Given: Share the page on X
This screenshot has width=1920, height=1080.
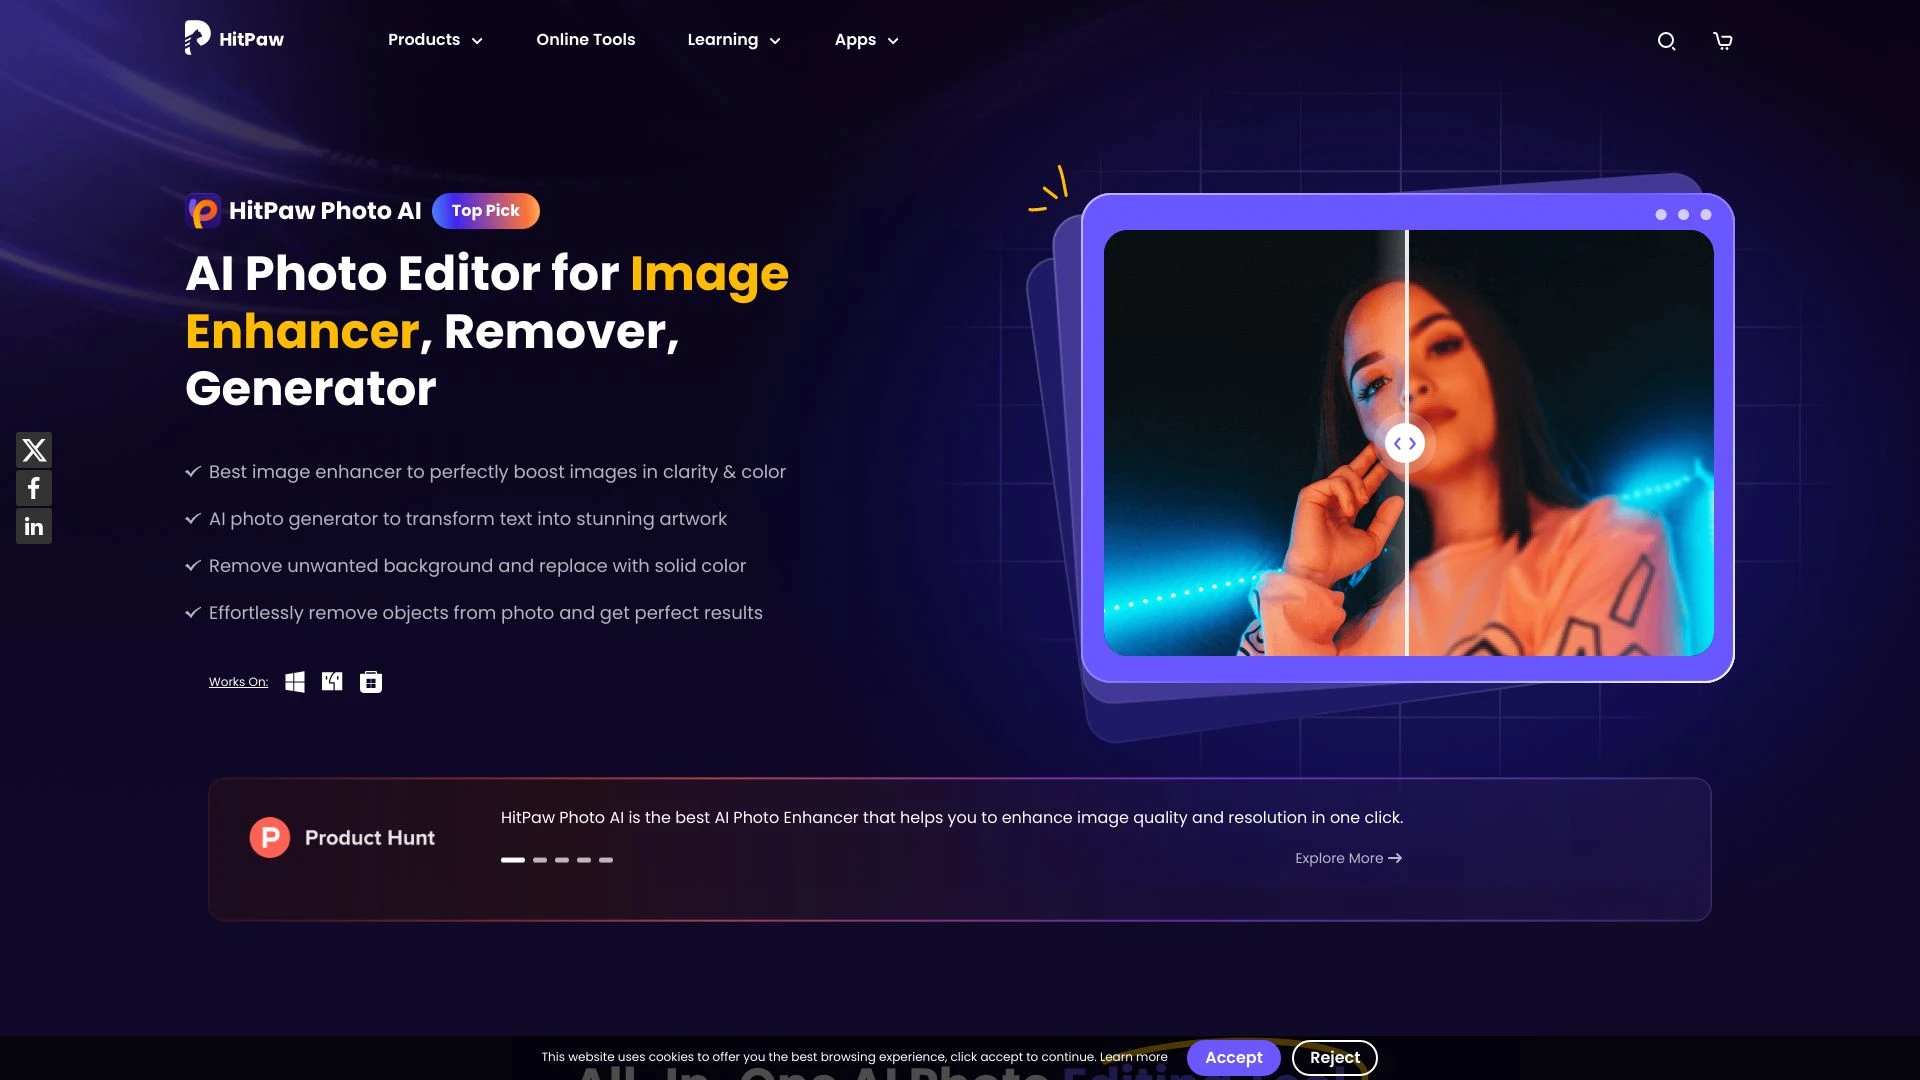Looking at the screenshot, I should (x=33, y=449).
